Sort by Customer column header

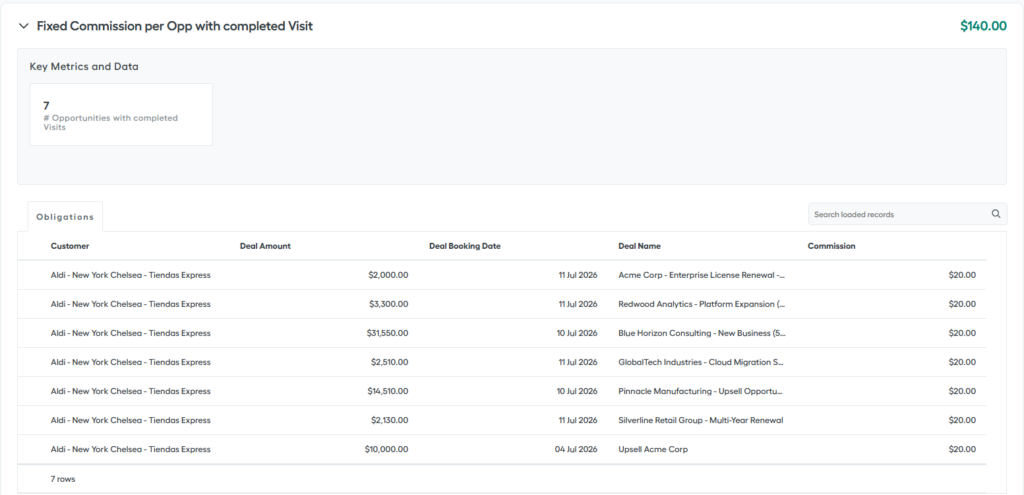[x=70, y=246]
